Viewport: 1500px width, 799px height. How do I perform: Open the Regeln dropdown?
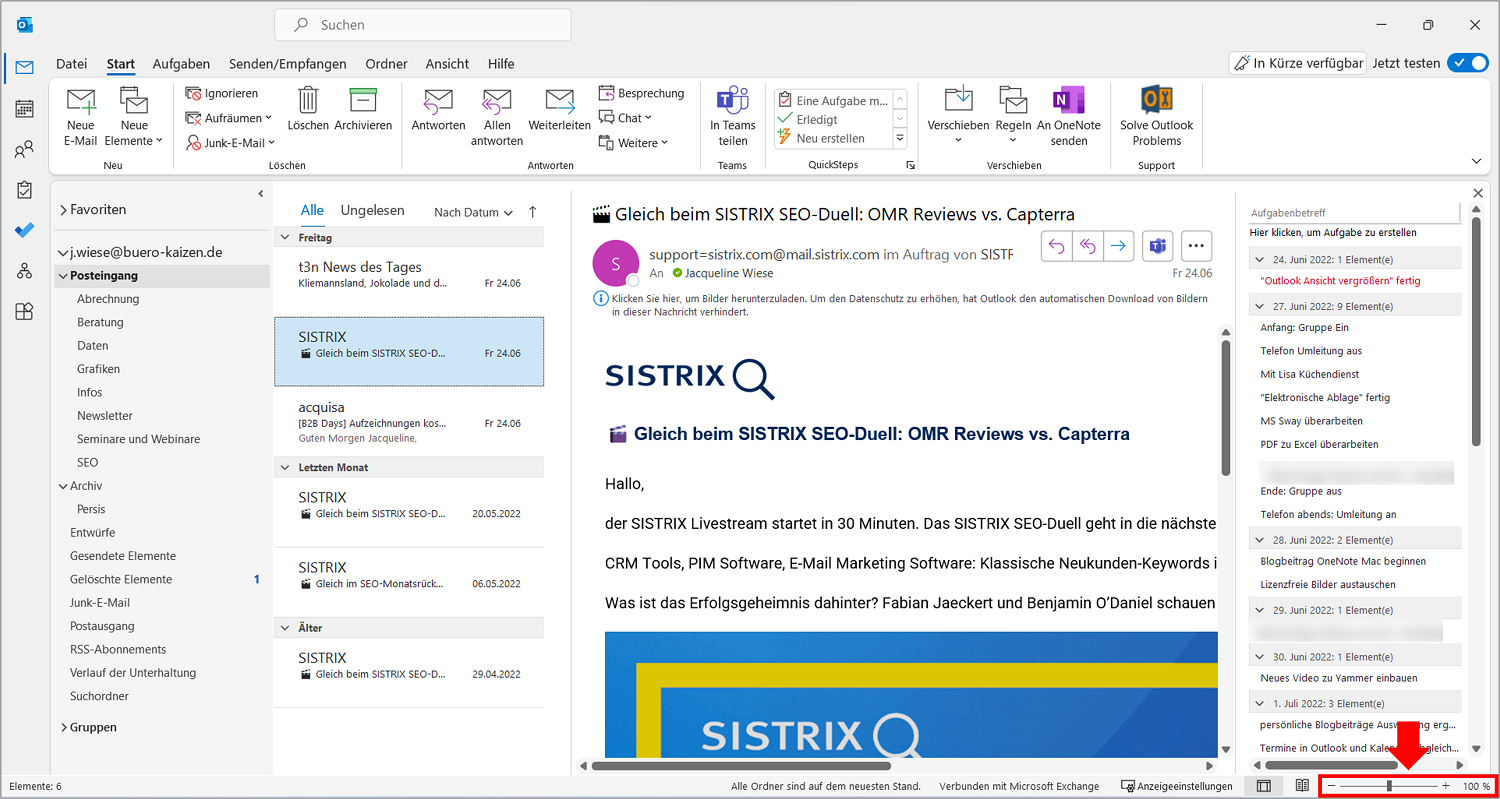(1013, 116)
